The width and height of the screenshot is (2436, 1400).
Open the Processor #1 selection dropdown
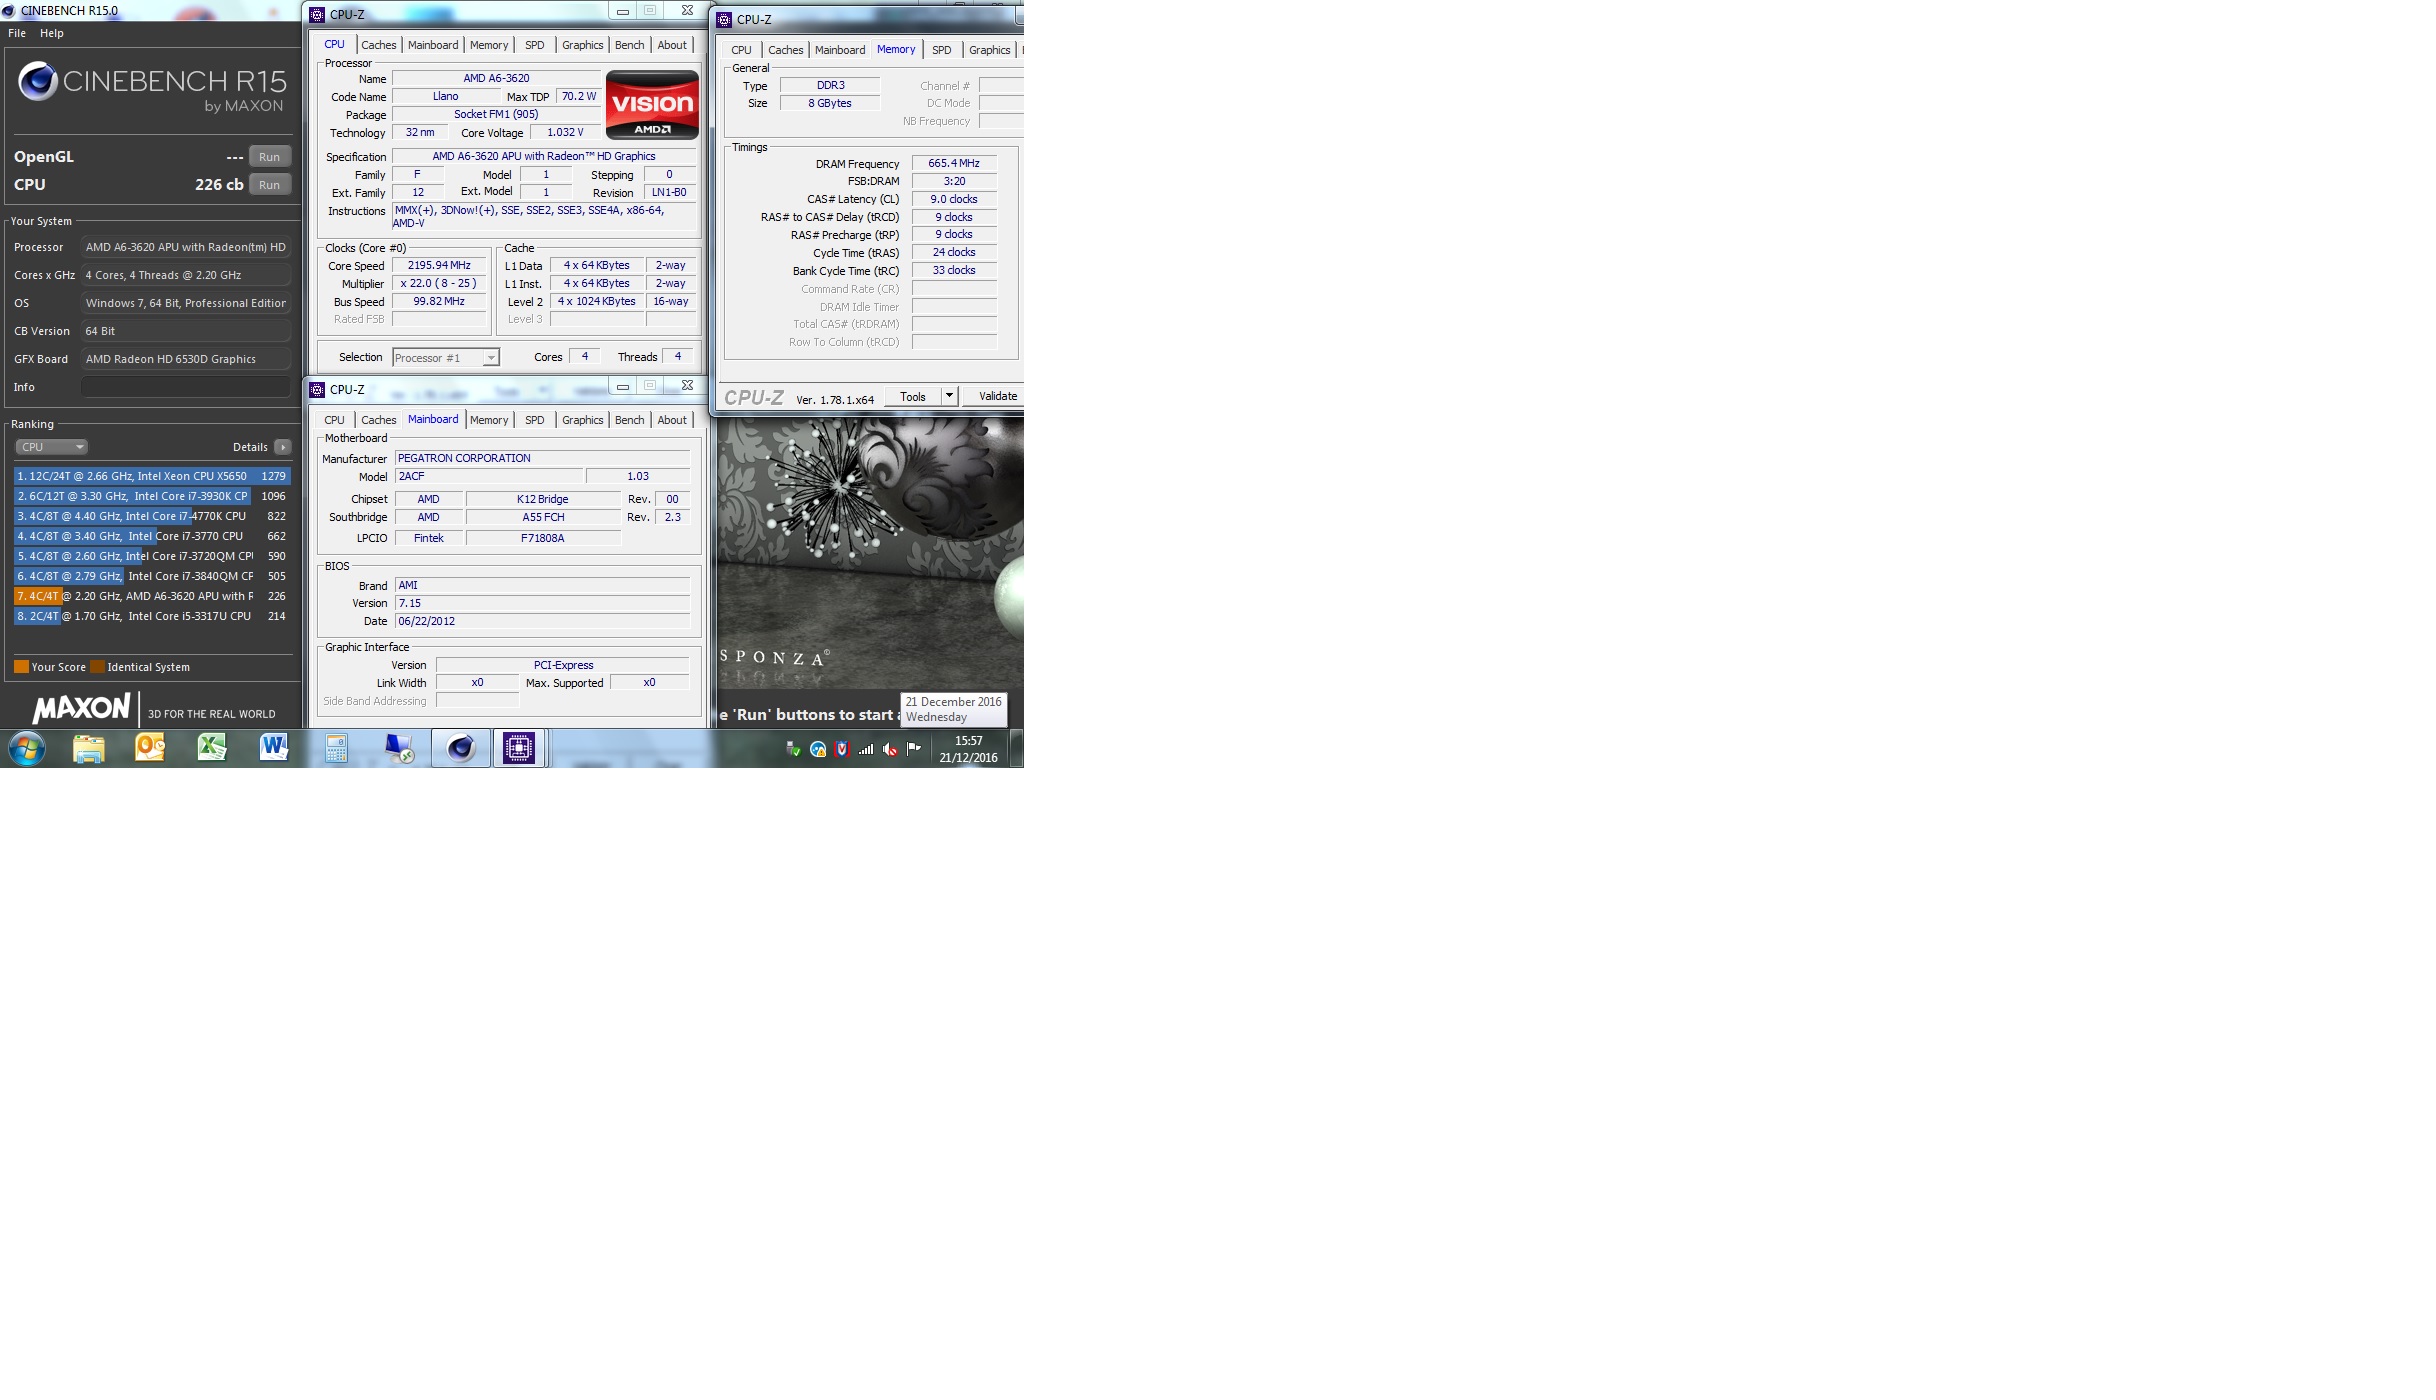[446, 358]
